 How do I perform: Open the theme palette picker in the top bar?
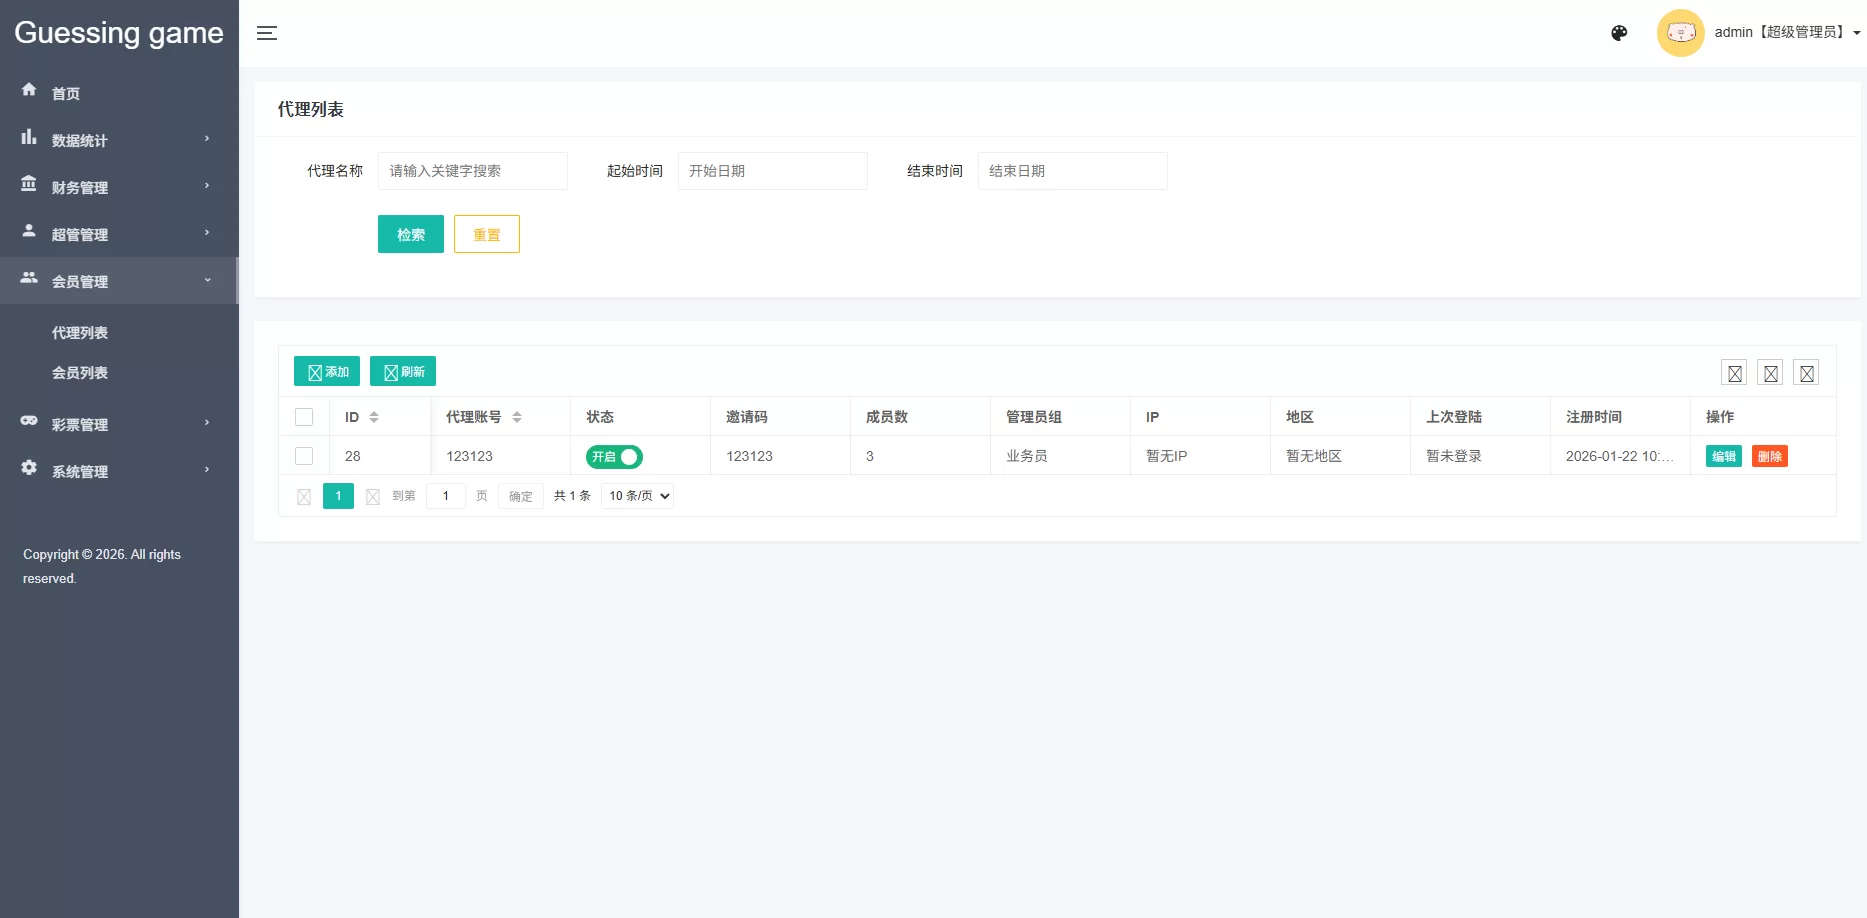pyautogui.click(x=1618, y=32)
